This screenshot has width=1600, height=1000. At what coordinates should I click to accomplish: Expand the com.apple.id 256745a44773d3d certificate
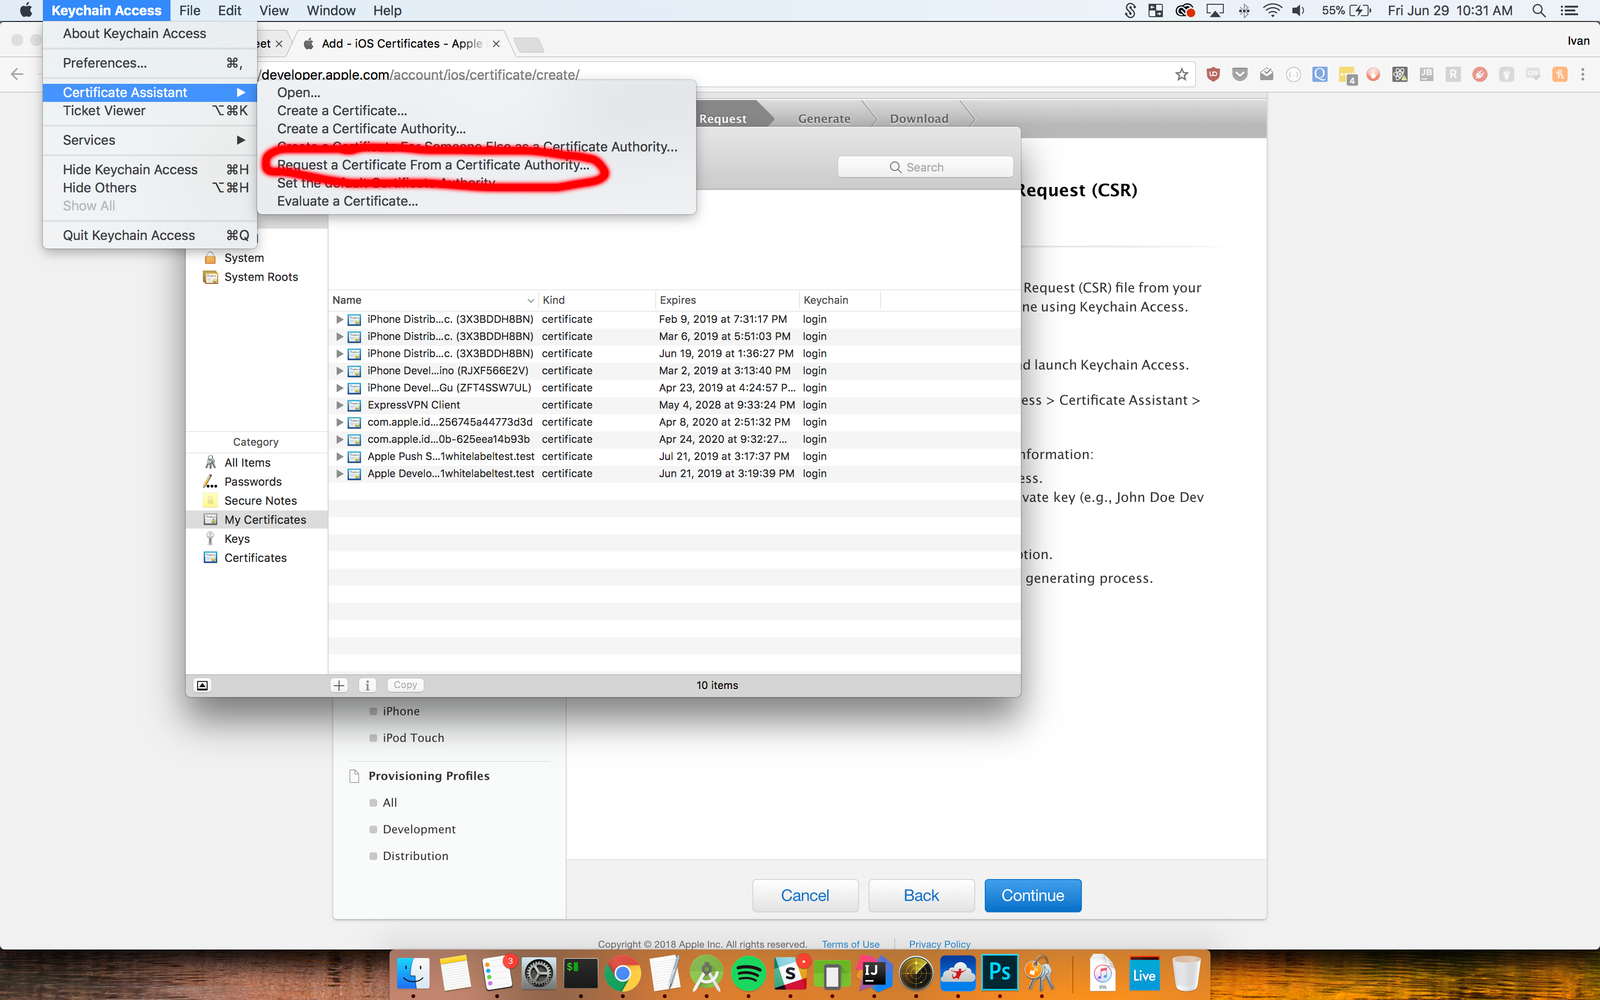pos(339,422)
